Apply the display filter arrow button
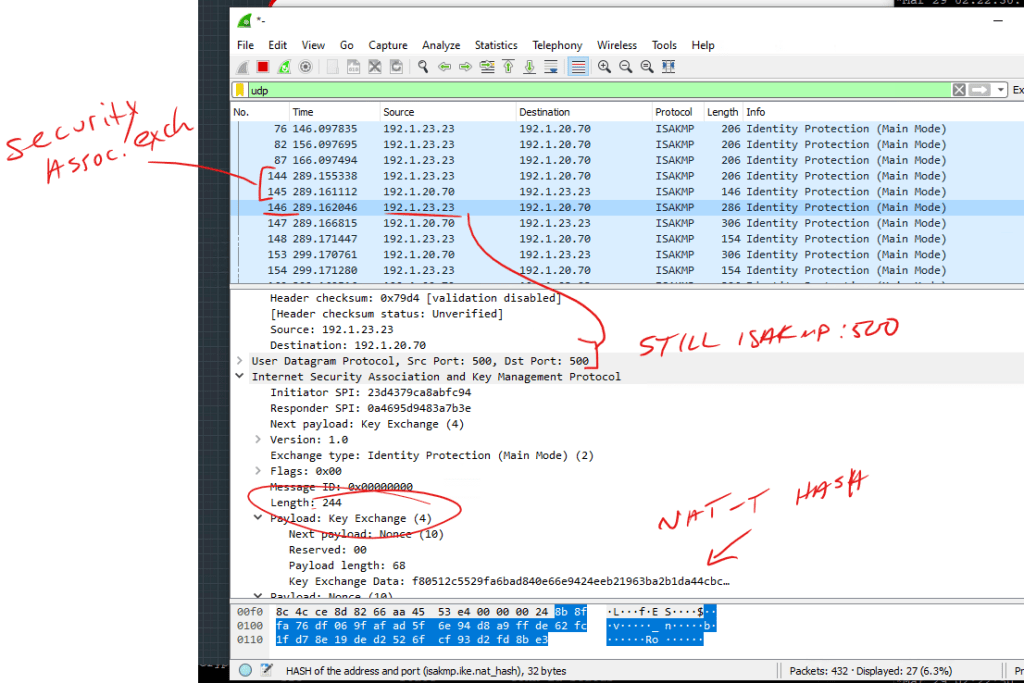The height and width of the screenshot is (683, 1024). pos(980,90)
